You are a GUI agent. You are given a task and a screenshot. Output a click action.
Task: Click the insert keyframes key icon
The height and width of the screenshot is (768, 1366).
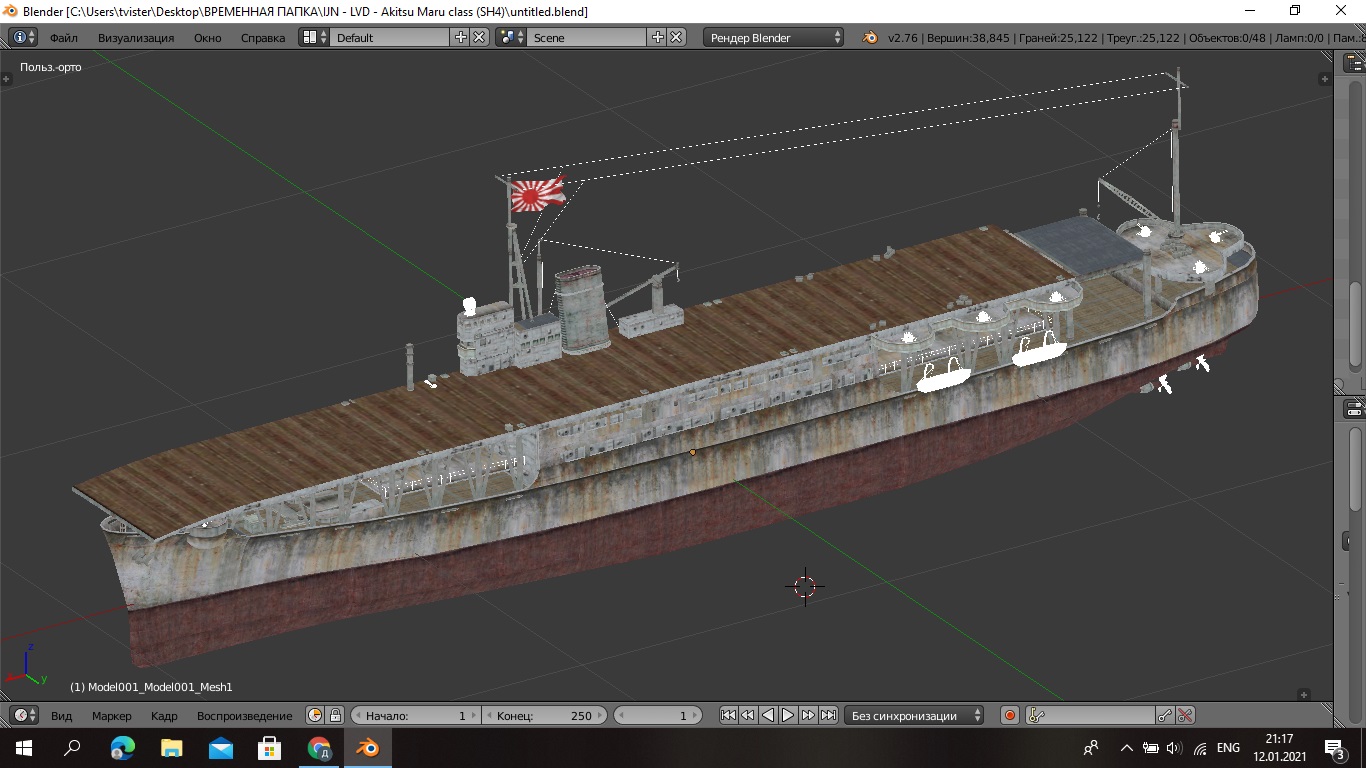tap(1164, 715)
